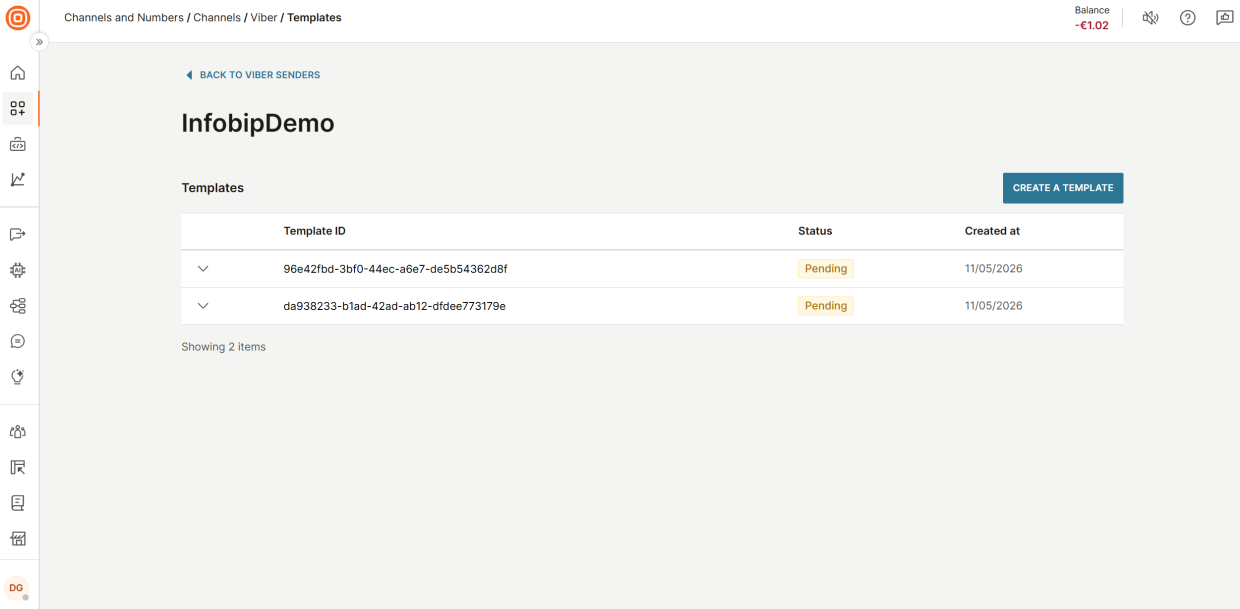1240x609 pixels.
Task: Click the Templates section heading
Action: pos(212,188)
